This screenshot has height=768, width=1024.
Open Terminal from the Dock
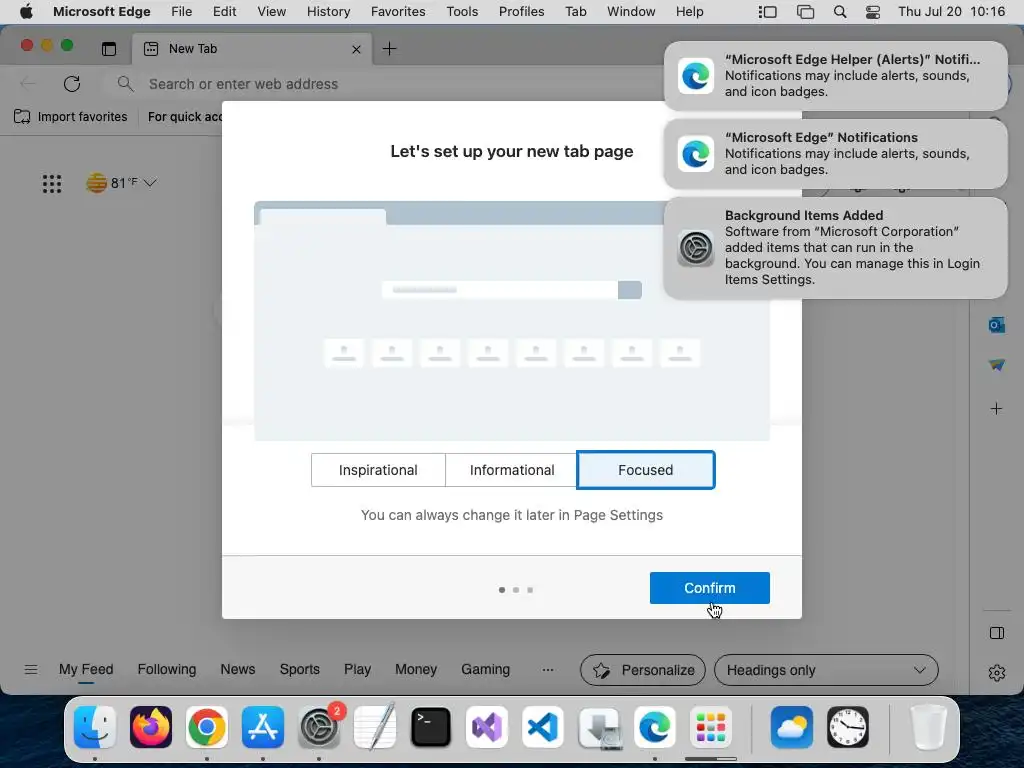click(430, 727)
